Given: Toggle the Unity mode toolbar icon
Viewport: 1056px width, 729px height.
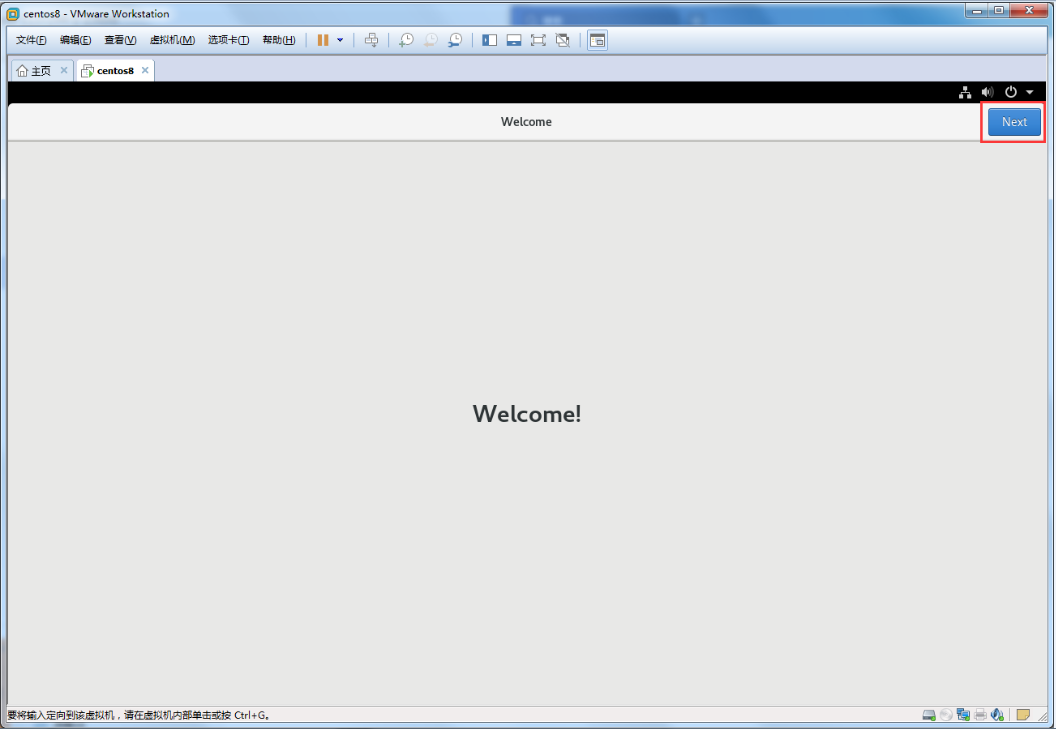Looking at the screenshot, I should pos(563,40).
